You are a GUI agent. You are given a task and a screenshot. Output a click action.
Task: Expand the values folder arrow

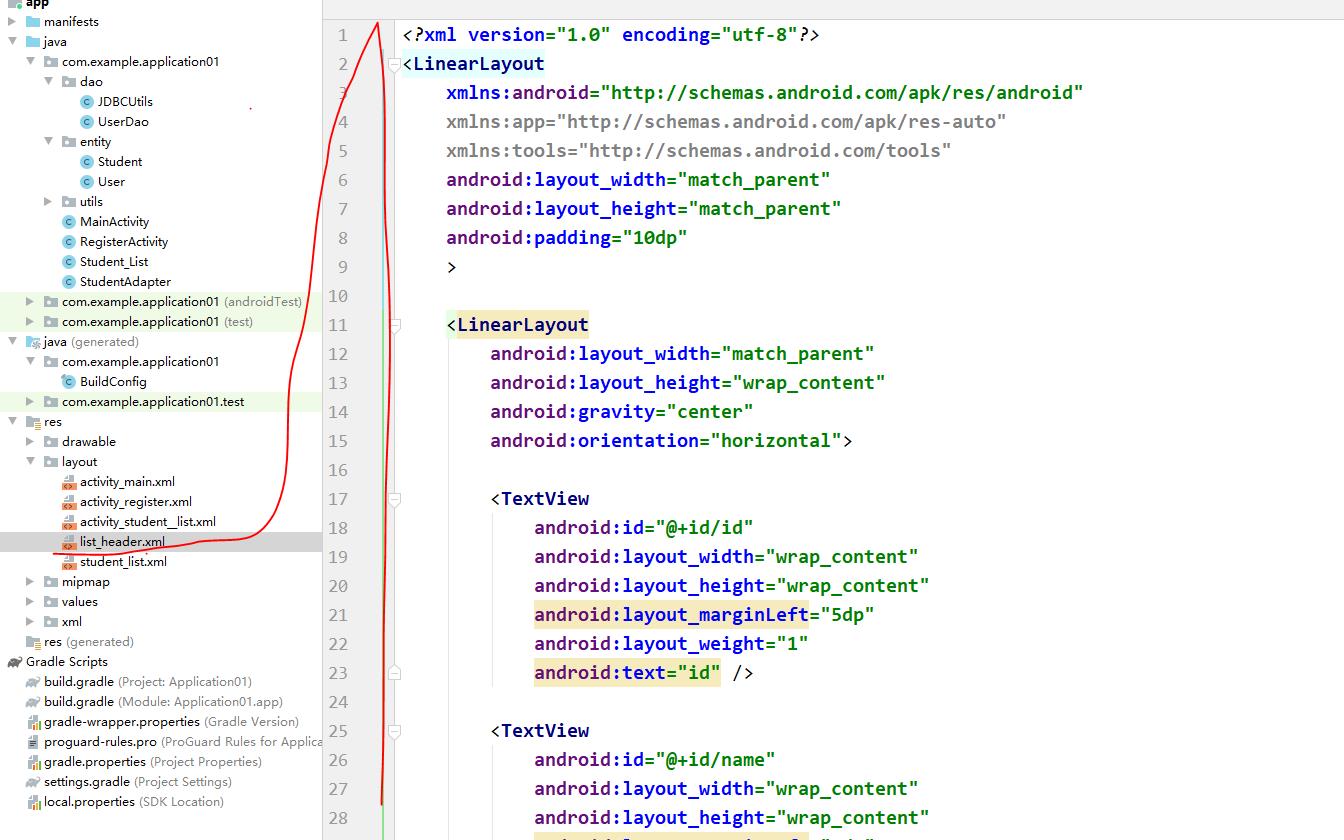coord(30,601)
